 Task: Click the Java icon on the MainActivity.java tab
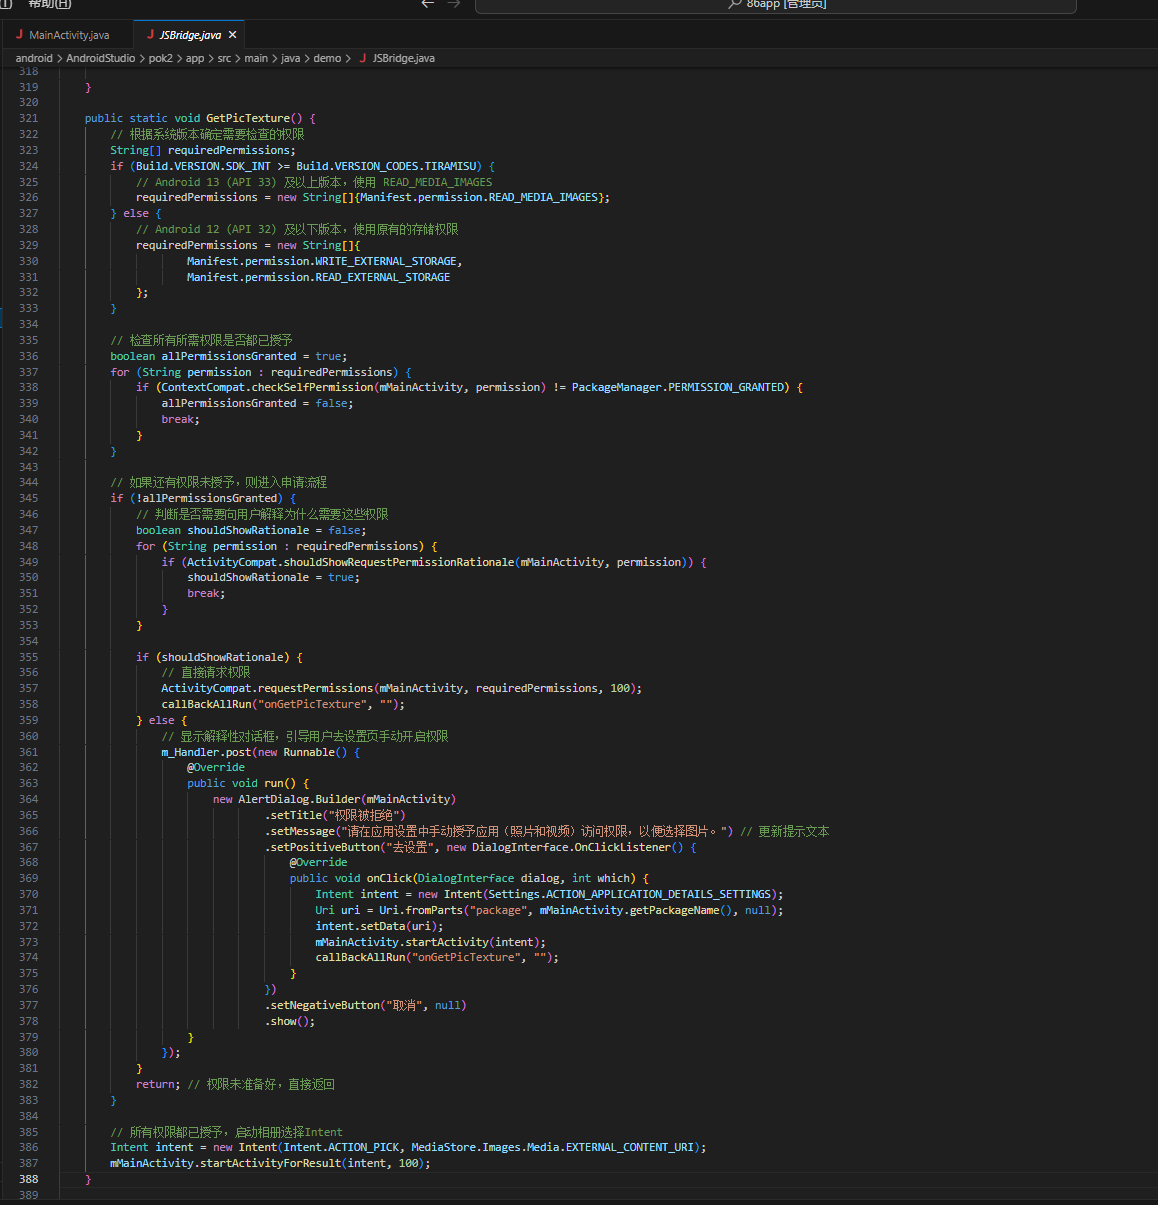point(19,35)
